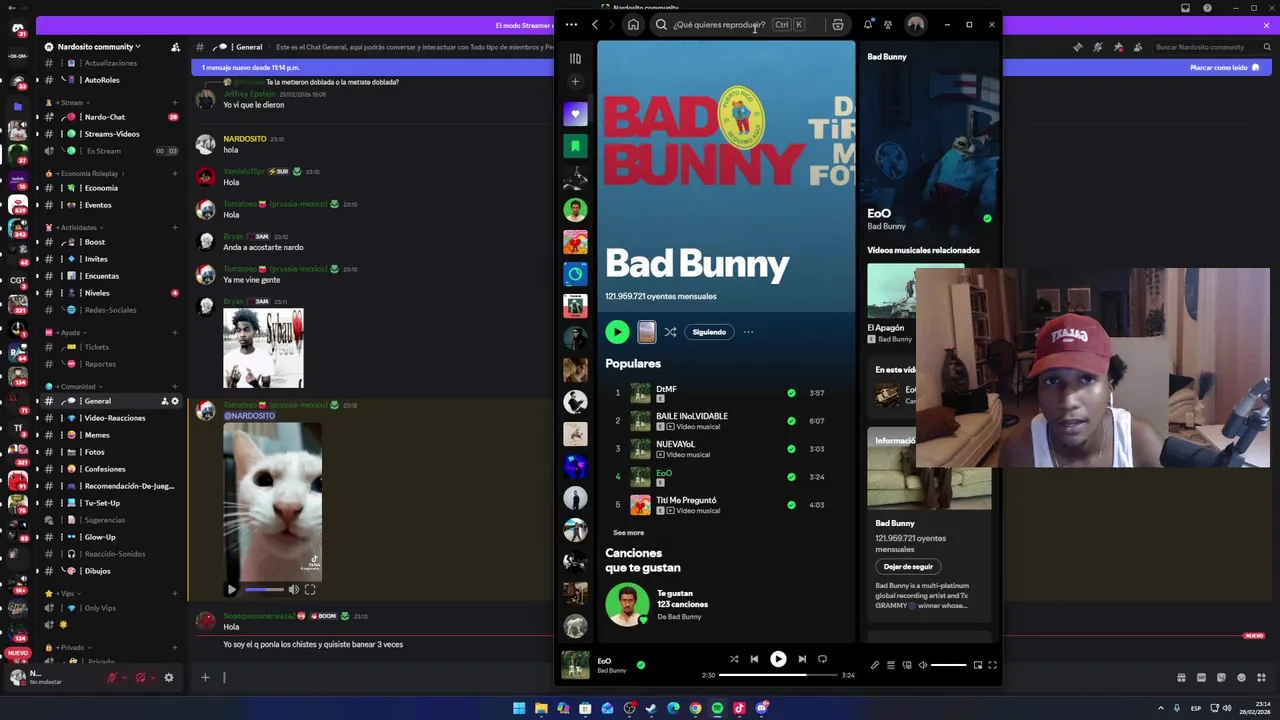Unmute the microphone in Discord user panel
This screenshot has height=720, width=1280.
112,678
